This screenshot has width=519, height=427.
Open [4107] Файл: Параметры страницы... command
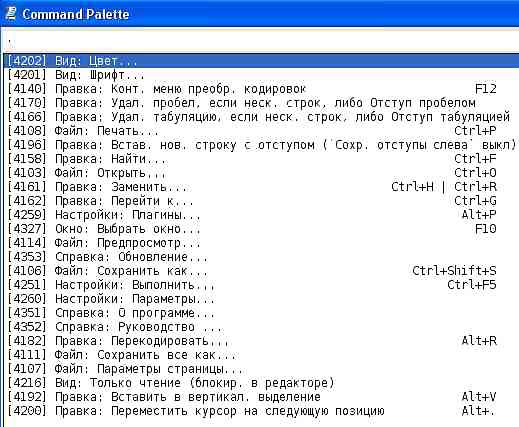(262, 369)
